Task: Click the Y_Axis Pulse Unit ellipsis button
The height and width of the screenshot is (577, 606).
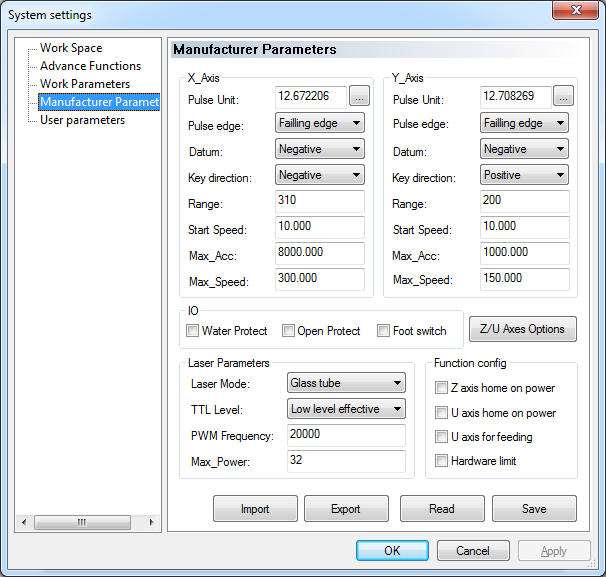Action: [x=563, y=97]
